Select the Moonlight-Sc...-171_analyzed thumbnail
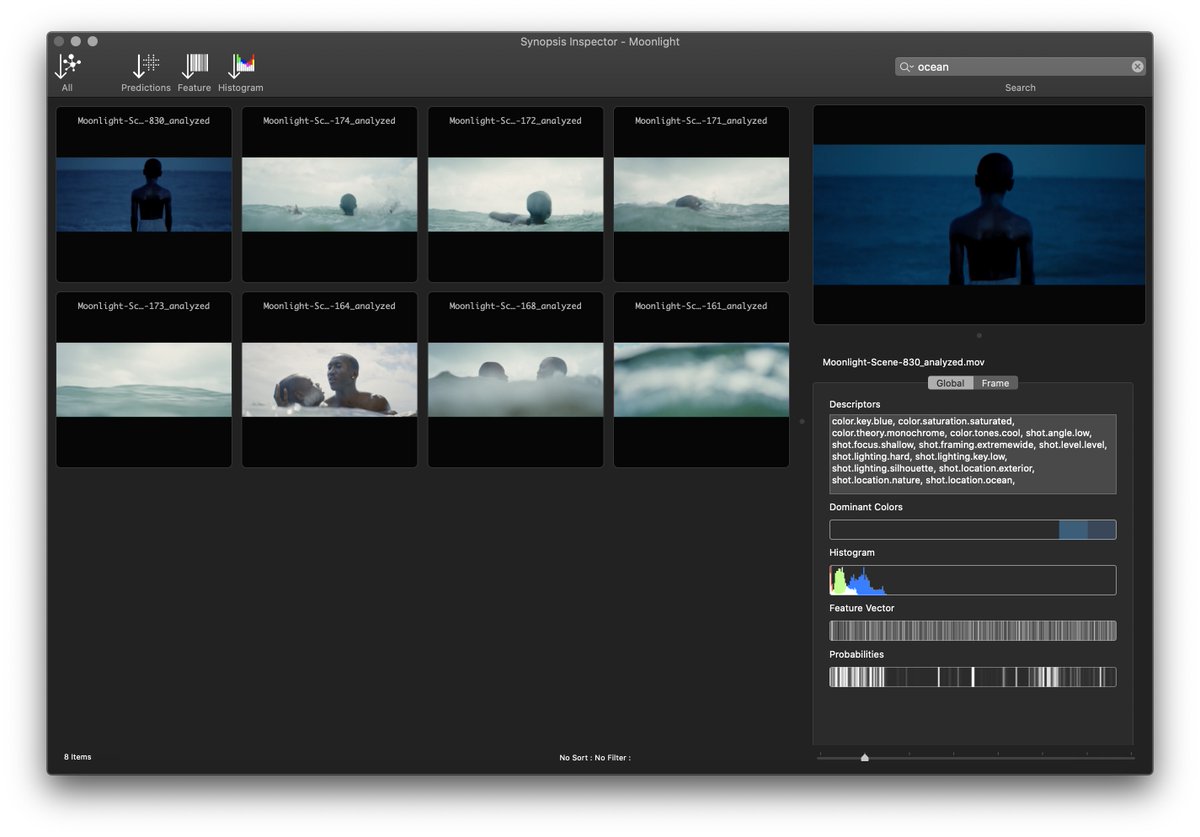1200x837 pixels. 701,195
